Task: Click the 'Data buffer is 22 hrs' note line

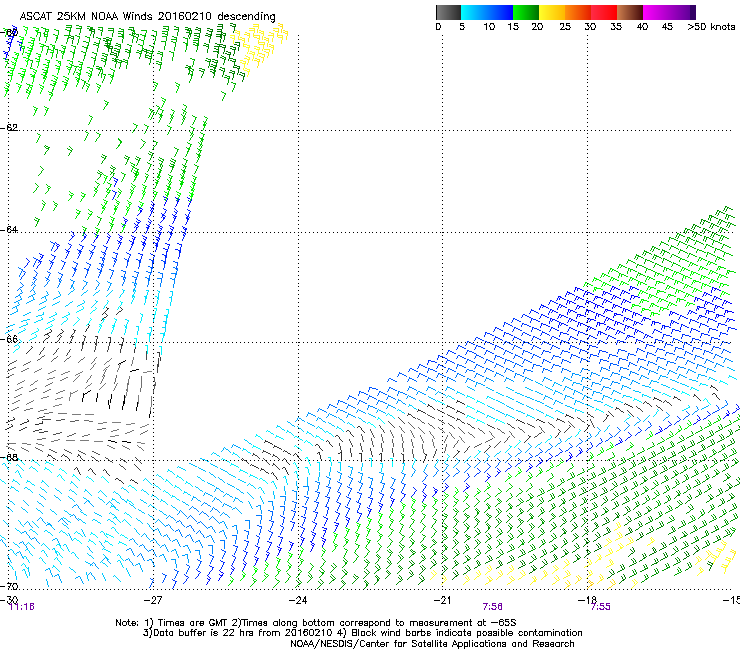Action: pos(362,633)
